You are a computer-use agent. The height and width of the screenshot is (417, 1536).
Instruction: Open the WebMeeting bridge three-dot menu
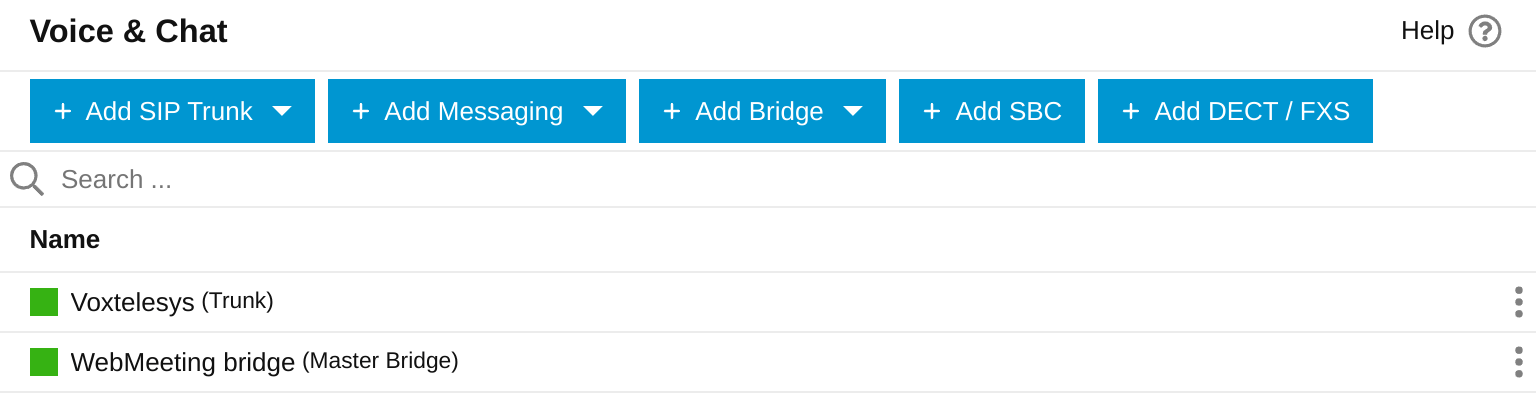coord(1518,362)
